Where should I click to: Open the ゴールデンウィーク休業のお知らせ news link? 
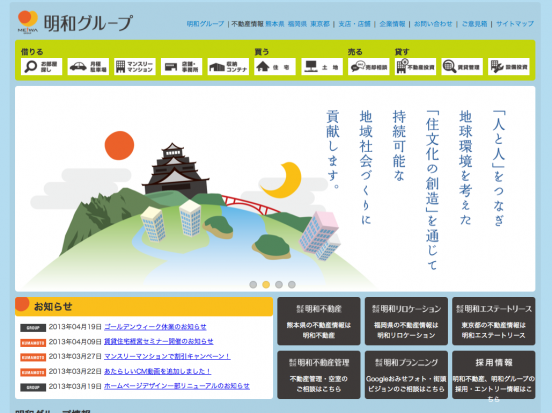[155, 327]
